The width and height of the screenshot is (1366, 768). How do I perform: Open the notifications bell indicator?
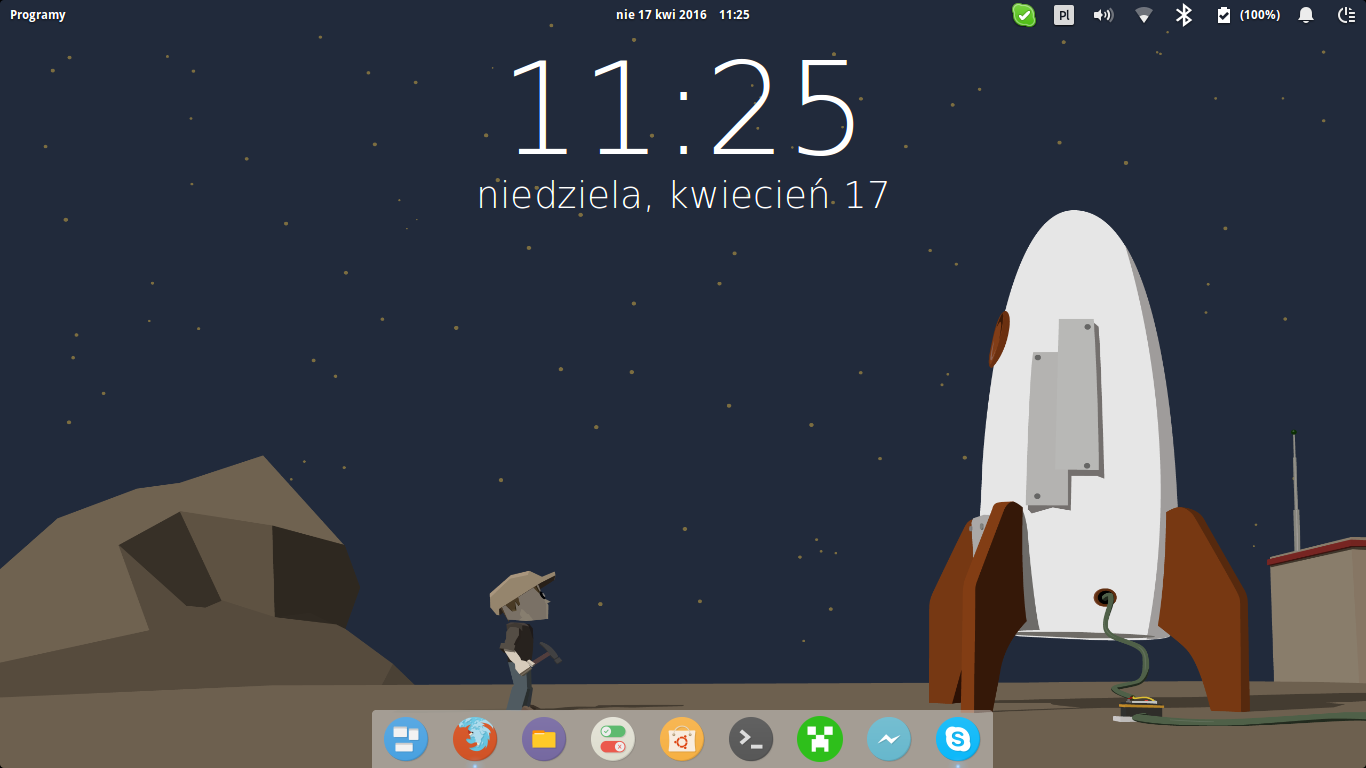pos(1306,15)
